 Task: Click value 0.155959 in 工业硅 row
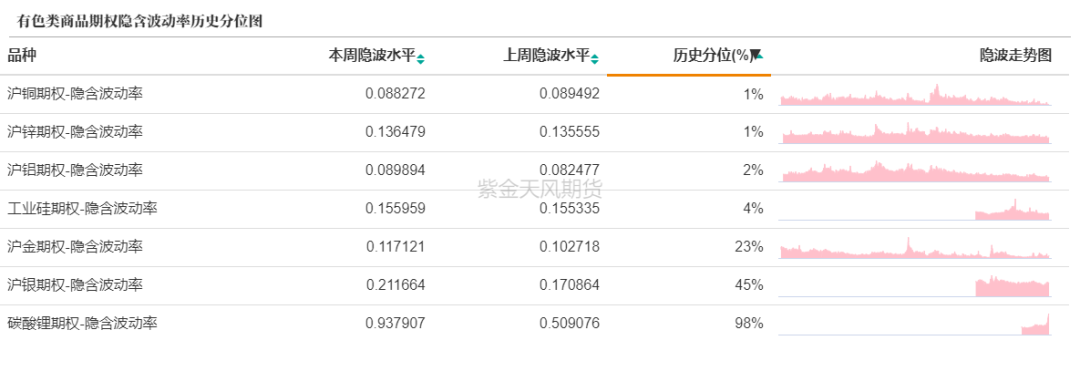[x=395, y=208]
